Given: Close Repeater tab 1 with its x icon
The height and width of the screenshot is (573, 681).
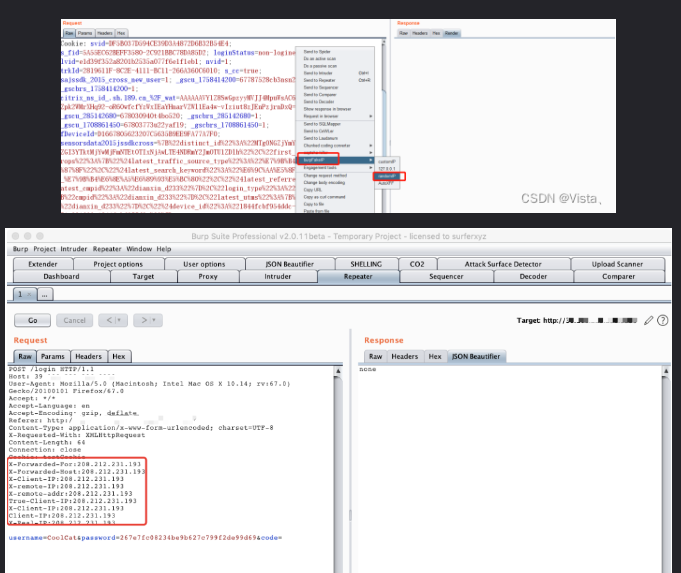Looking at the screenshot, I should point(29,295).
